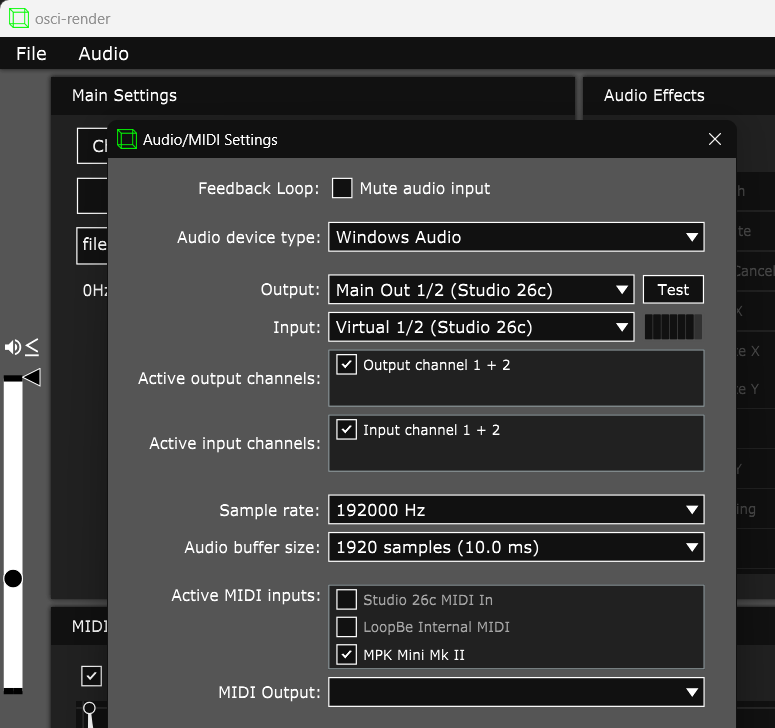Open the Audio menu
Image resolution: width=775 pixels, height=728 pixels.
point(103,54)
